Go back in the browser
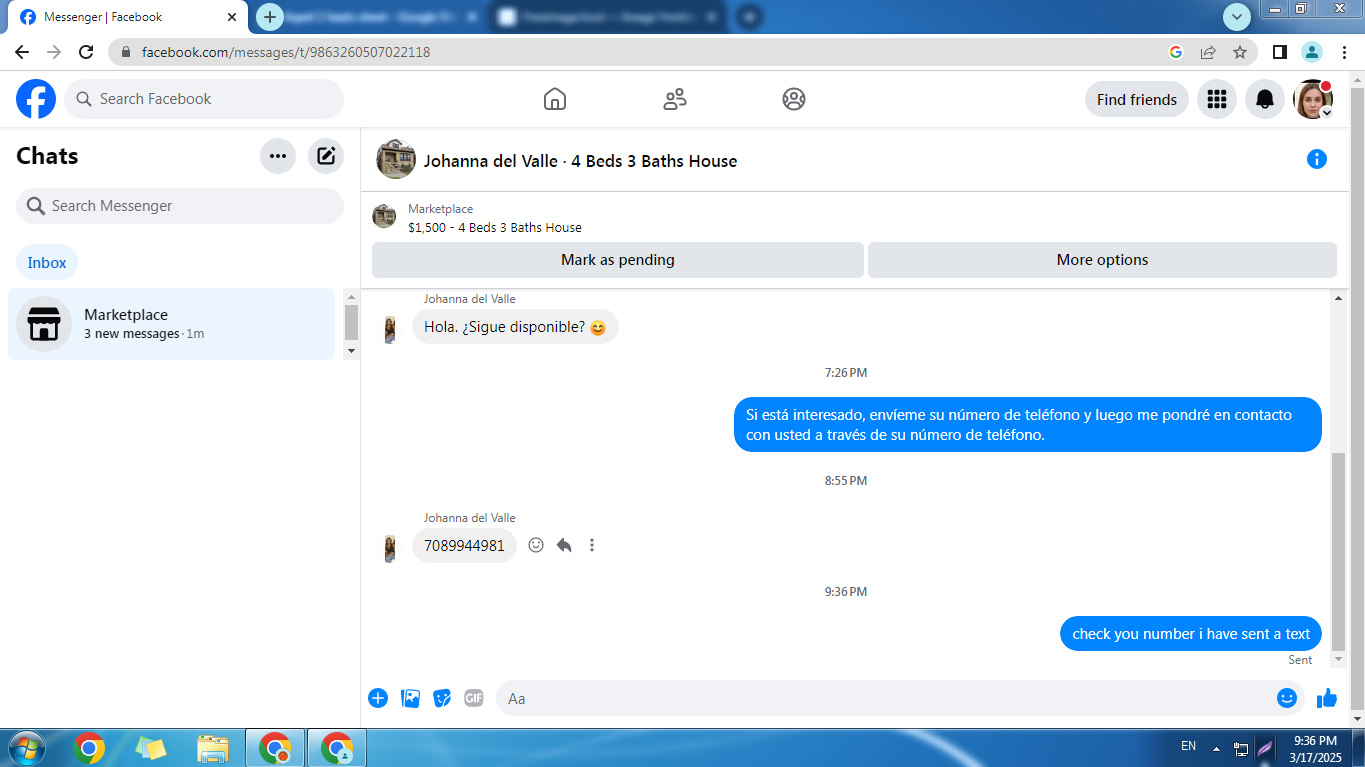This screenshot has width=1365, height=767. coord(22,52)
